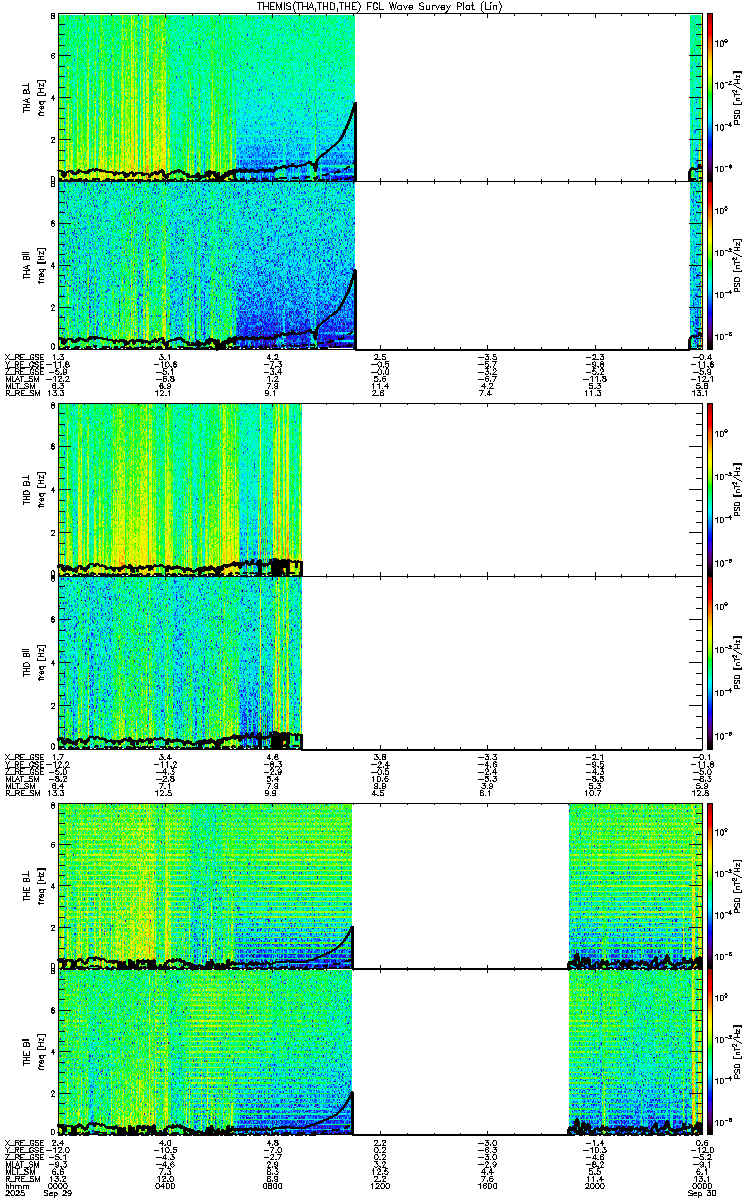Click the black gyrofrequency curve peak in THA B⊥

coord(354,104)
